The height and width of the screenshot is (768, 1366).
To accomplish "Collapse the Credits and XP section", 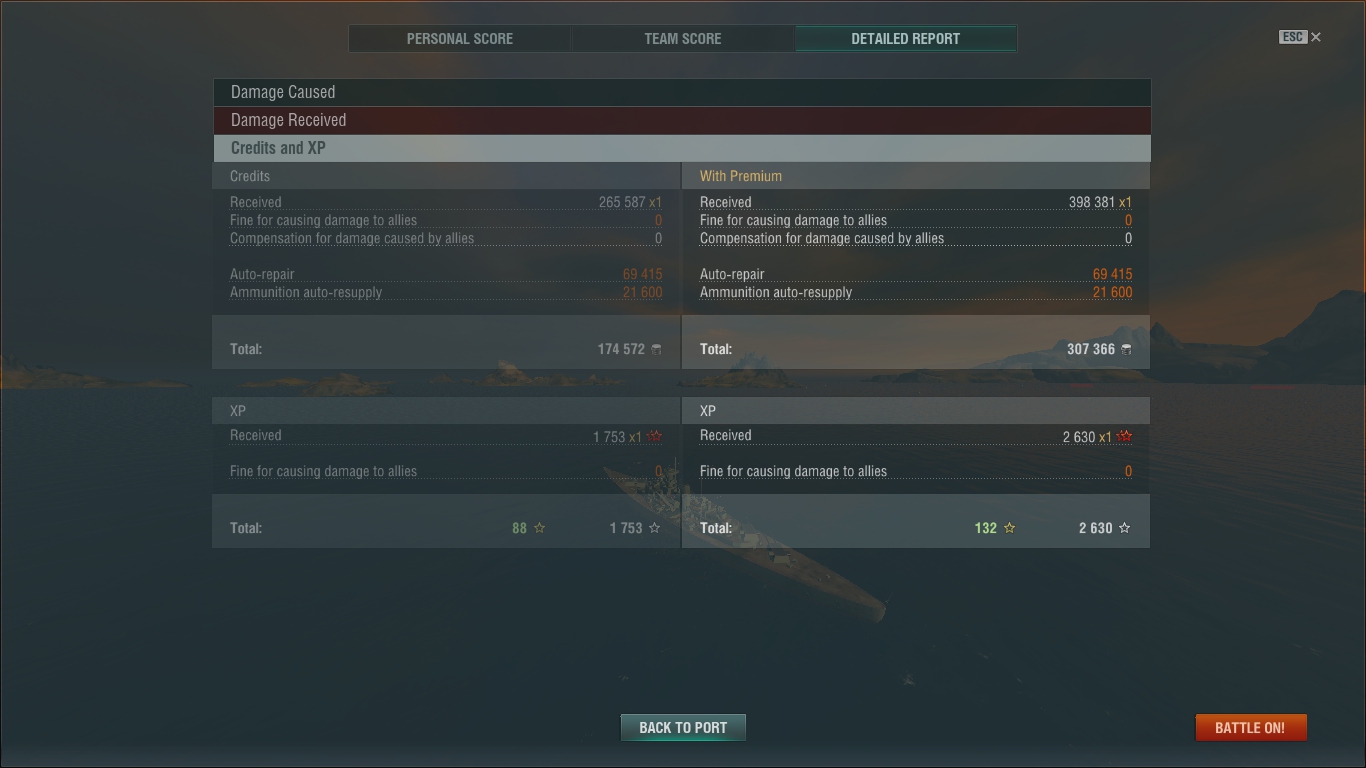I will [x=682, y=148].
